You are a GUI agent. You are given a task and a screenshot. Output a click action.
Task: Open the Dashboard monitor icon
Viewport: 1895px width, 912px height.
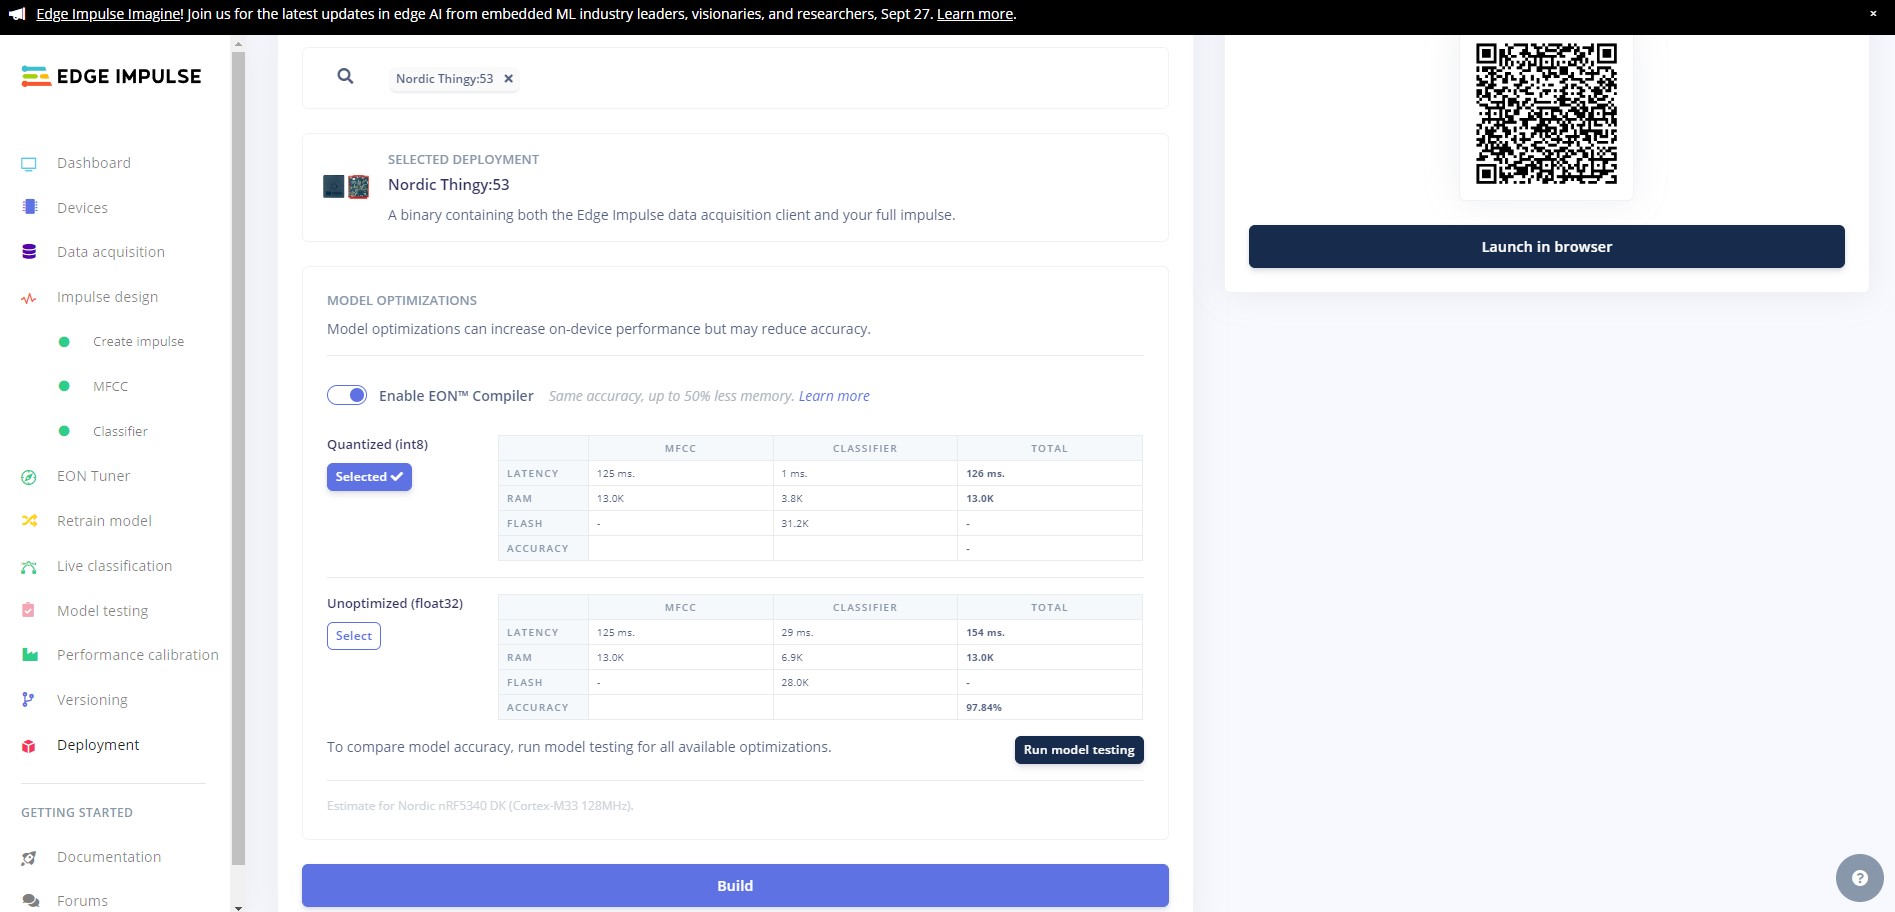[x=29, y=164]
